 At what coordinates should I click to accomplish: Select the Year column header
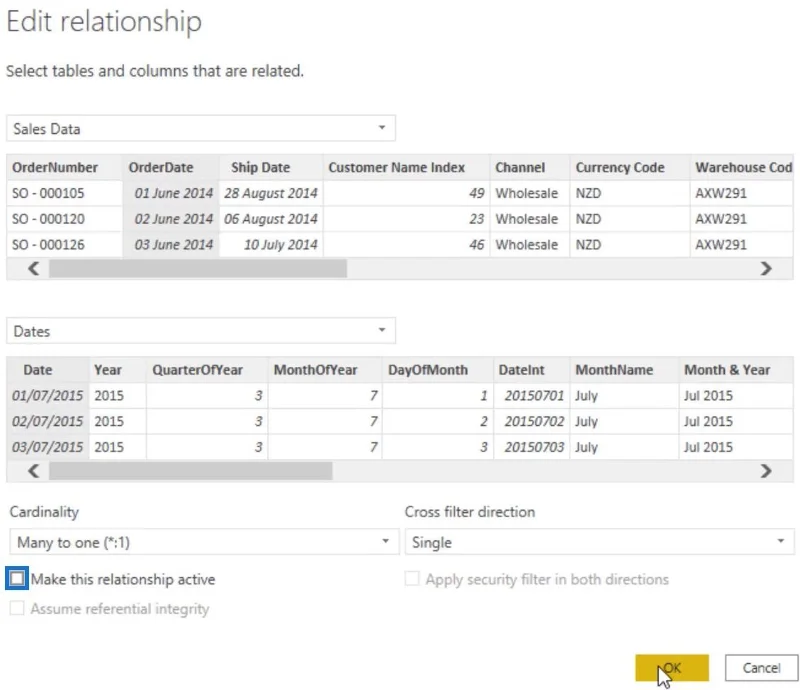[x=117, y=369]
